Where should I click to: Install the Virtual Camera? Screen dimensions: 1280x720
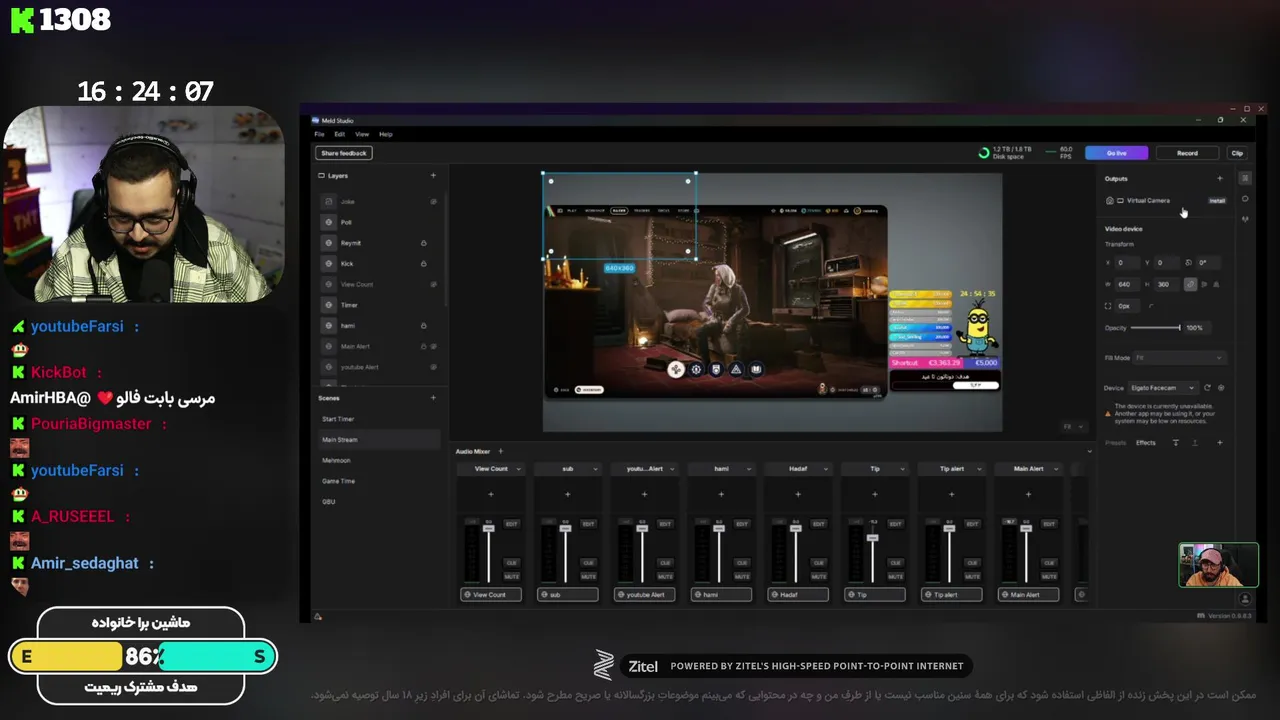pos(1217,200)
